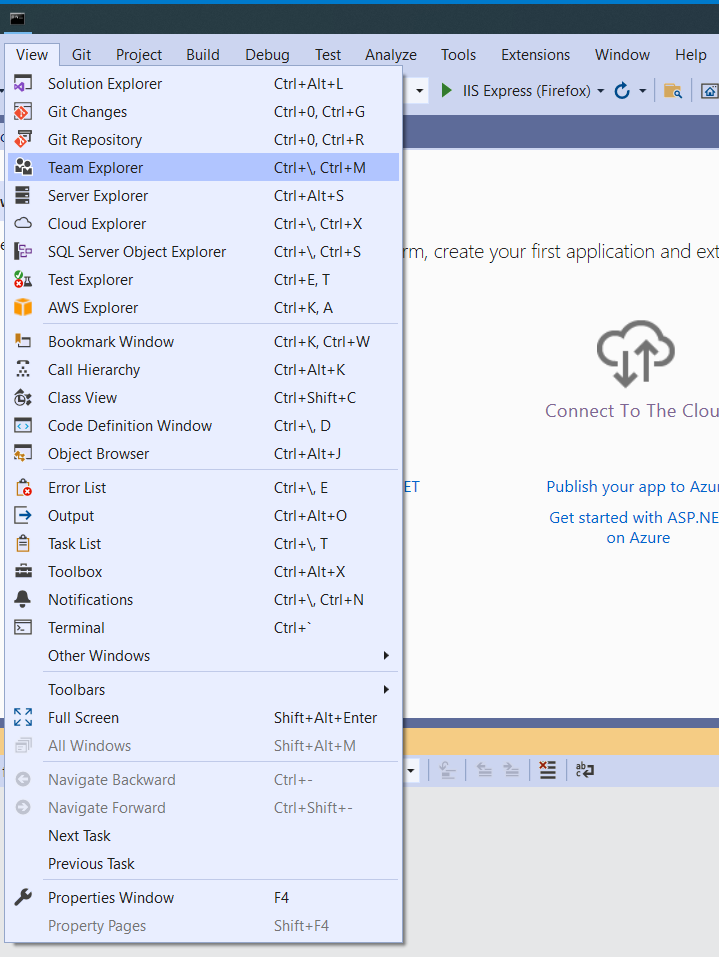719x957 pixels.
Task: Click the Solution Explorer icon
Action: [x=23, y=84]
